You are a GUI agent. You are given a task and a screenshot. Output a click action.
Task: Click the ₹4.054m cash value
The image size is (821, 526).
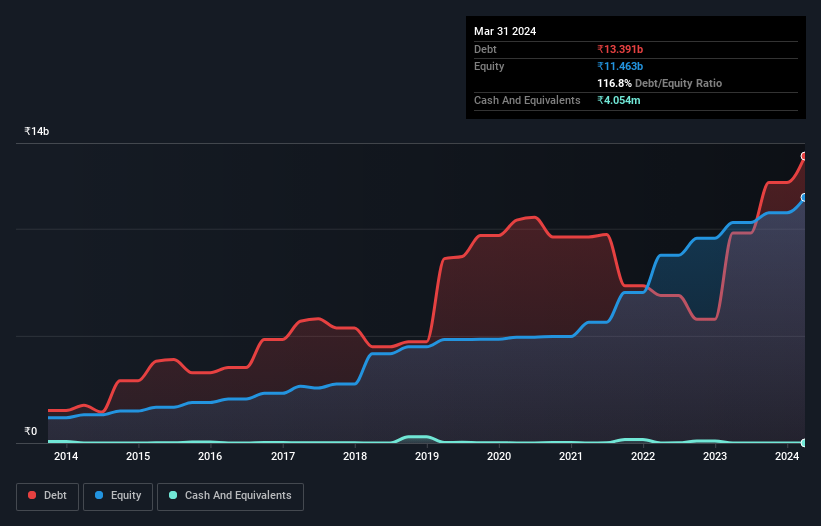619,100
